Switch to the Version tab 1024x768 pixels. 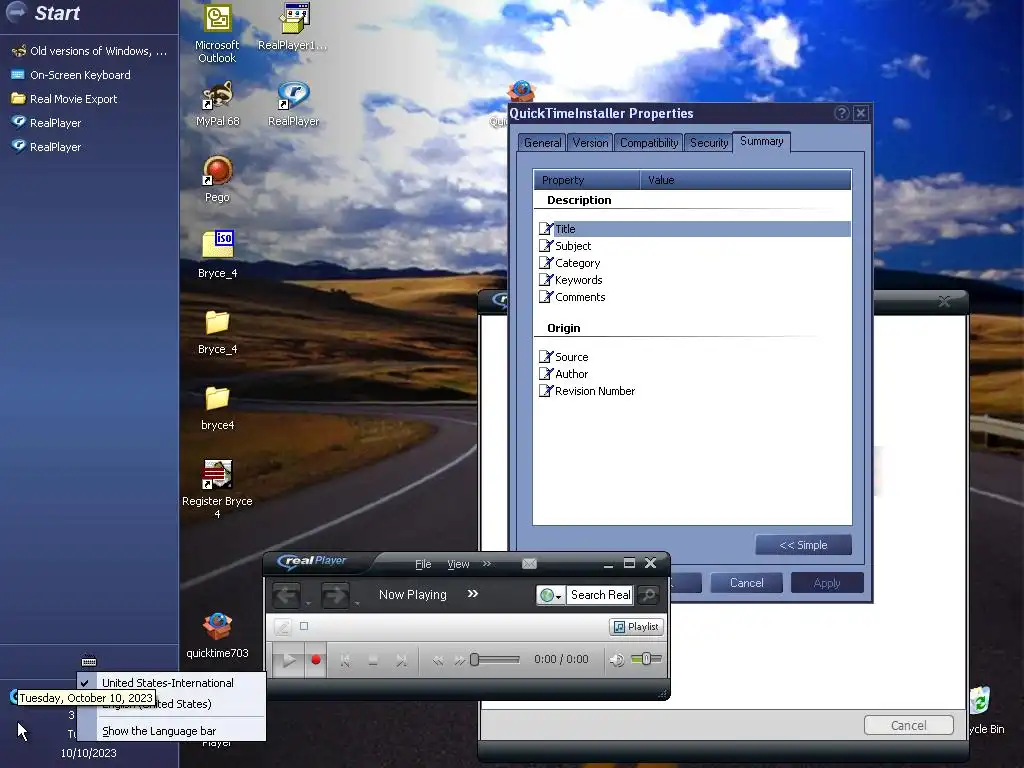pyautogui.click(x=590, y=142)
